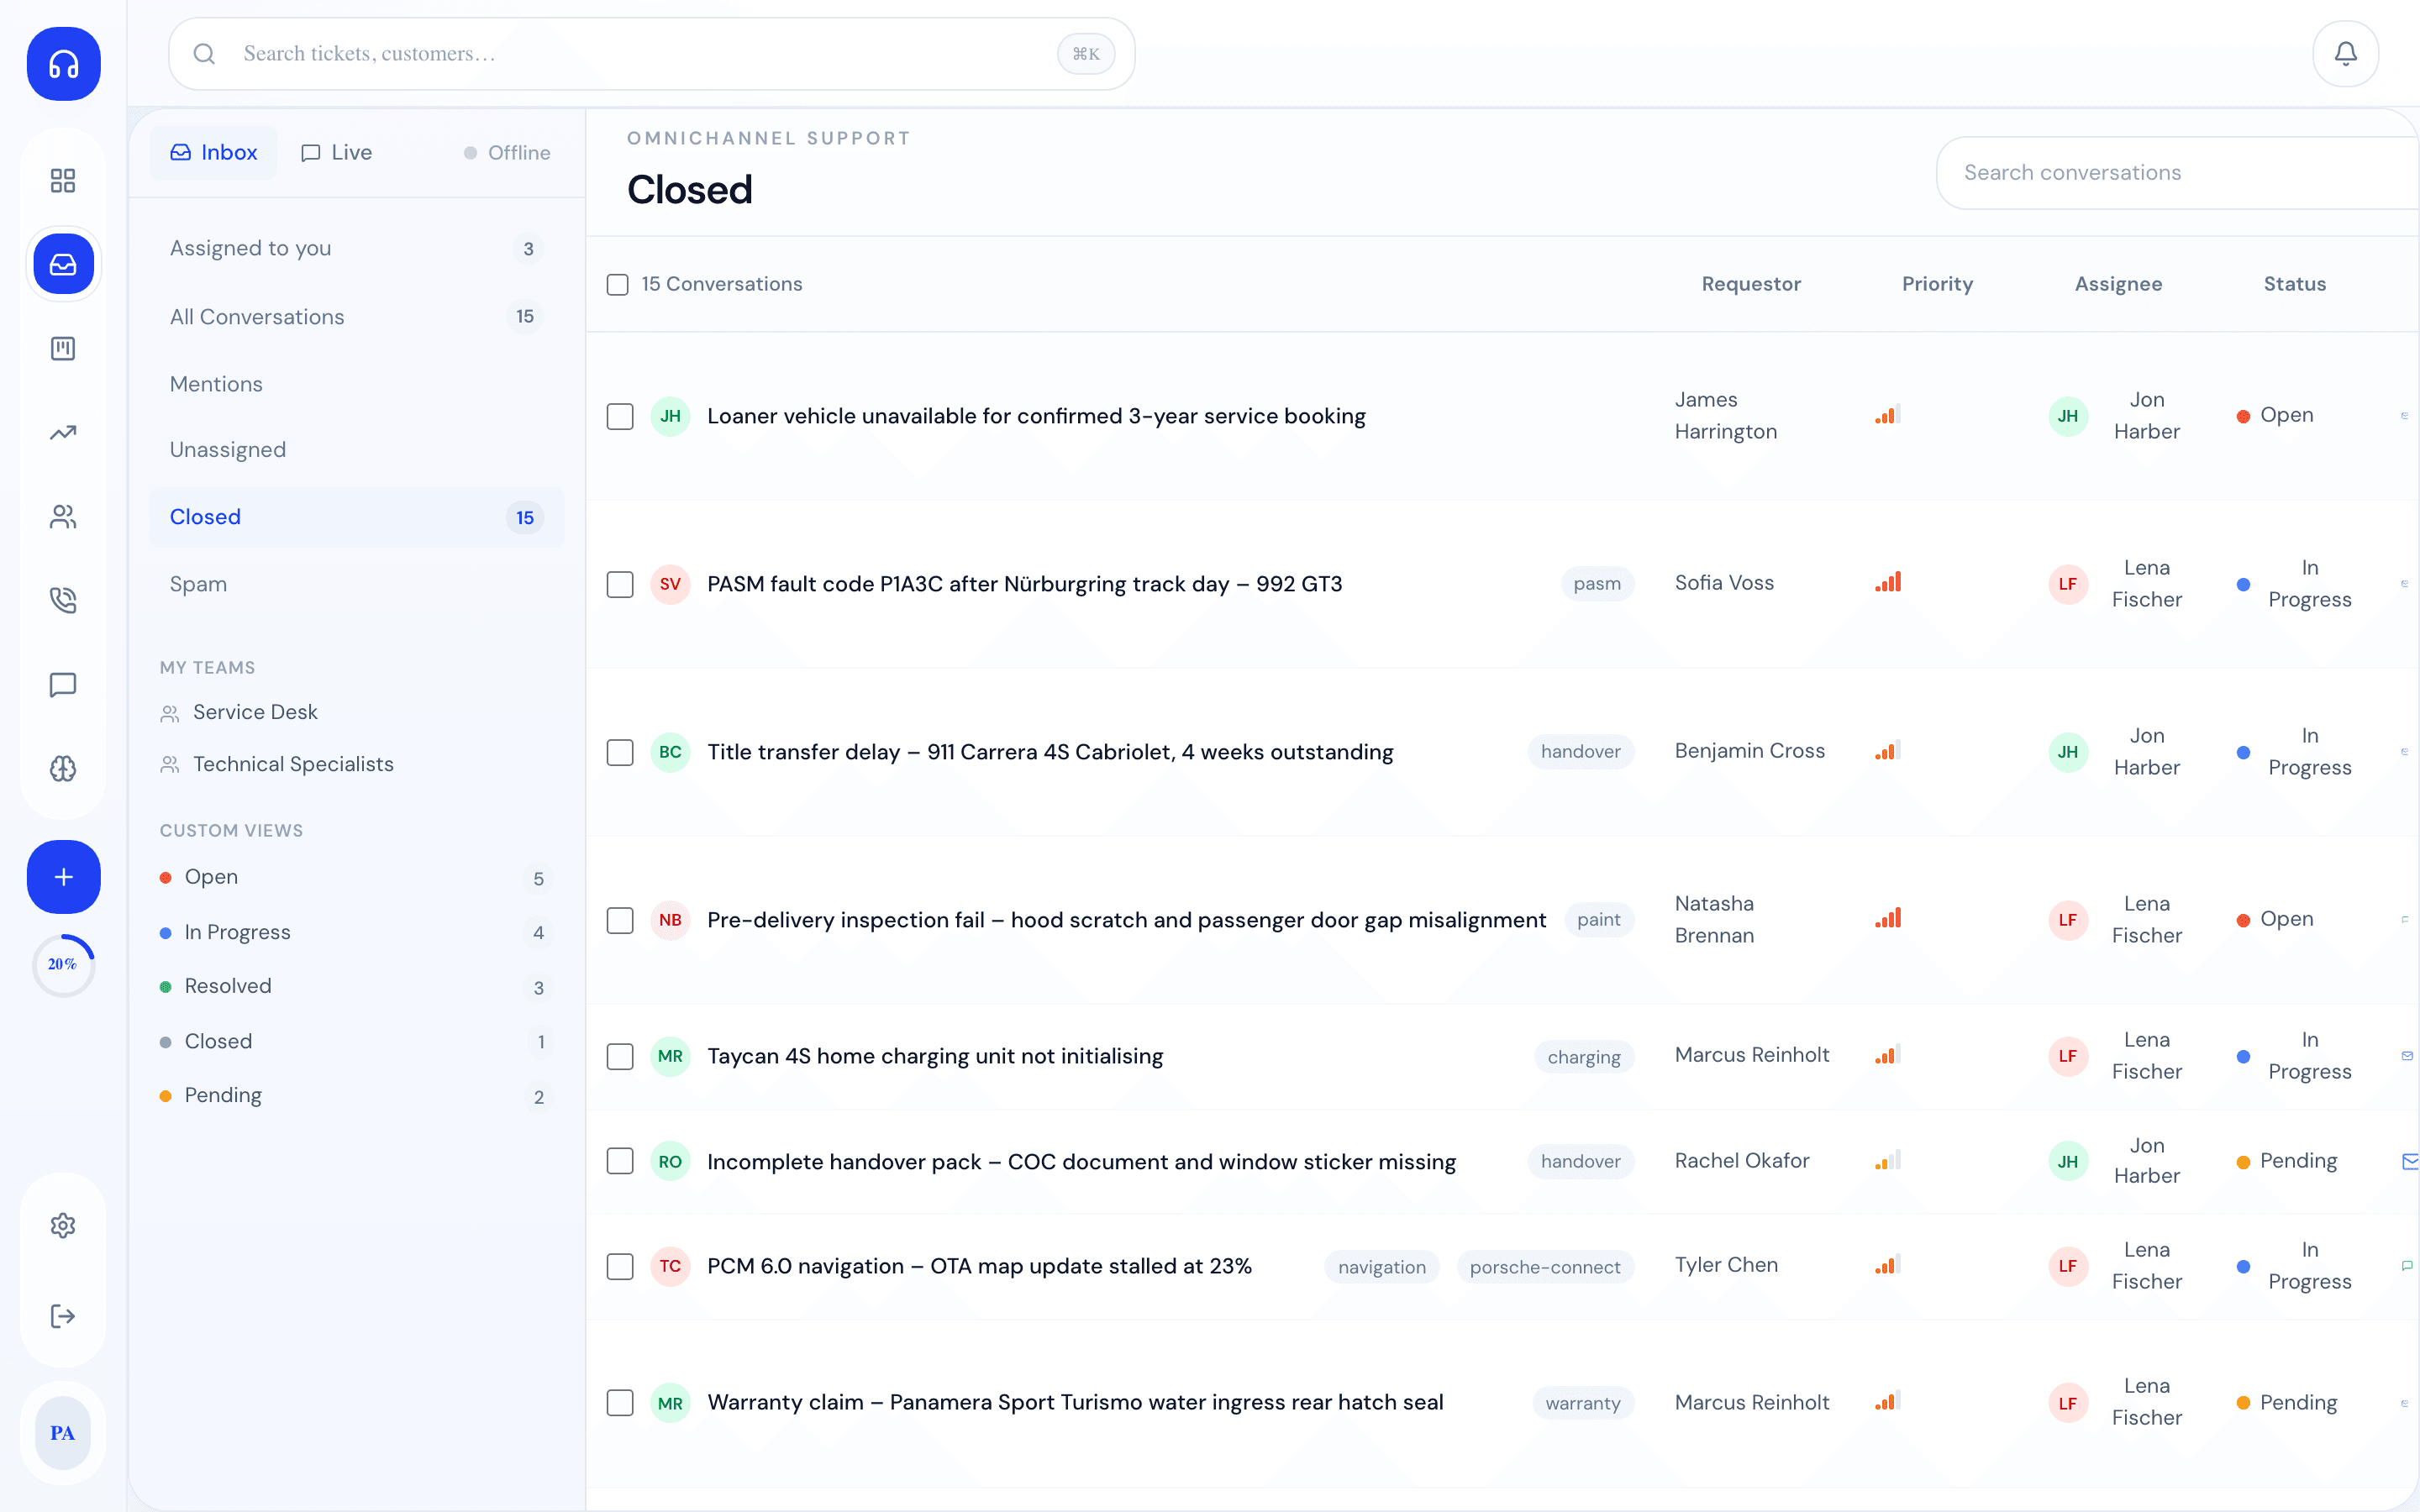Open Mentions view
Viewport: 2420px width, 1512px height.
point(357,384)
